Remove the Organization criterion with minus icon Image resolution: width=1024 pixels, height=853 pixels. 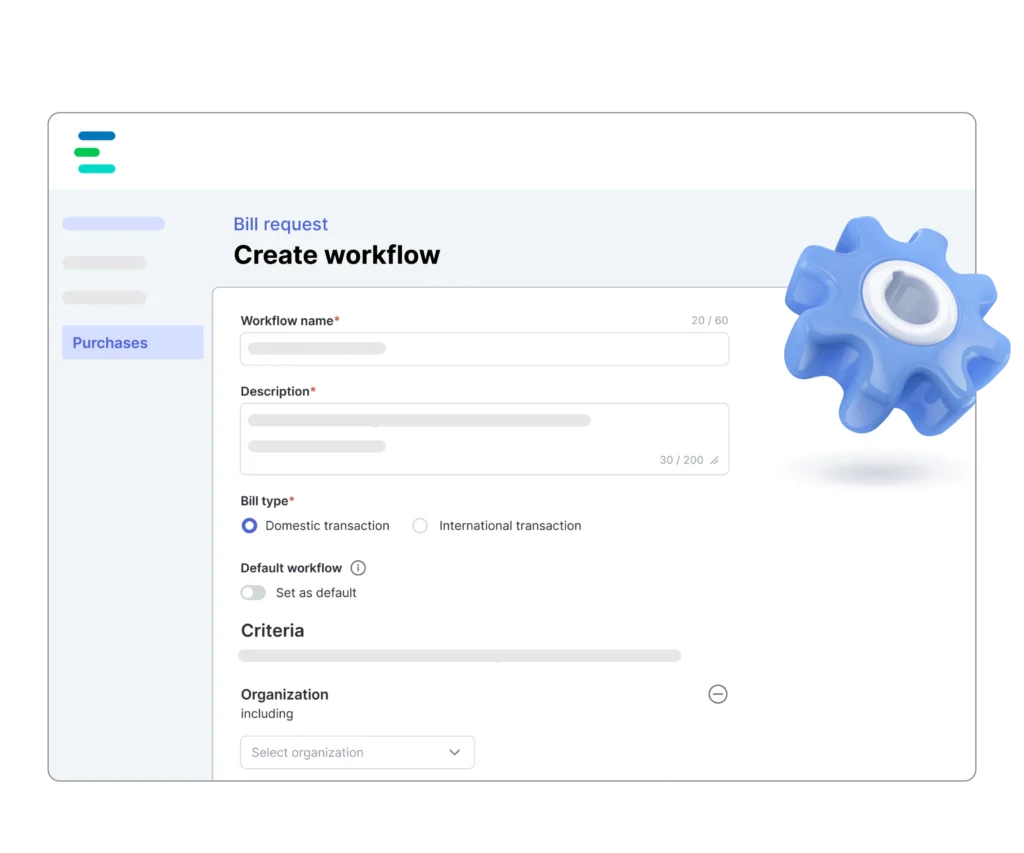coord(718,694)
